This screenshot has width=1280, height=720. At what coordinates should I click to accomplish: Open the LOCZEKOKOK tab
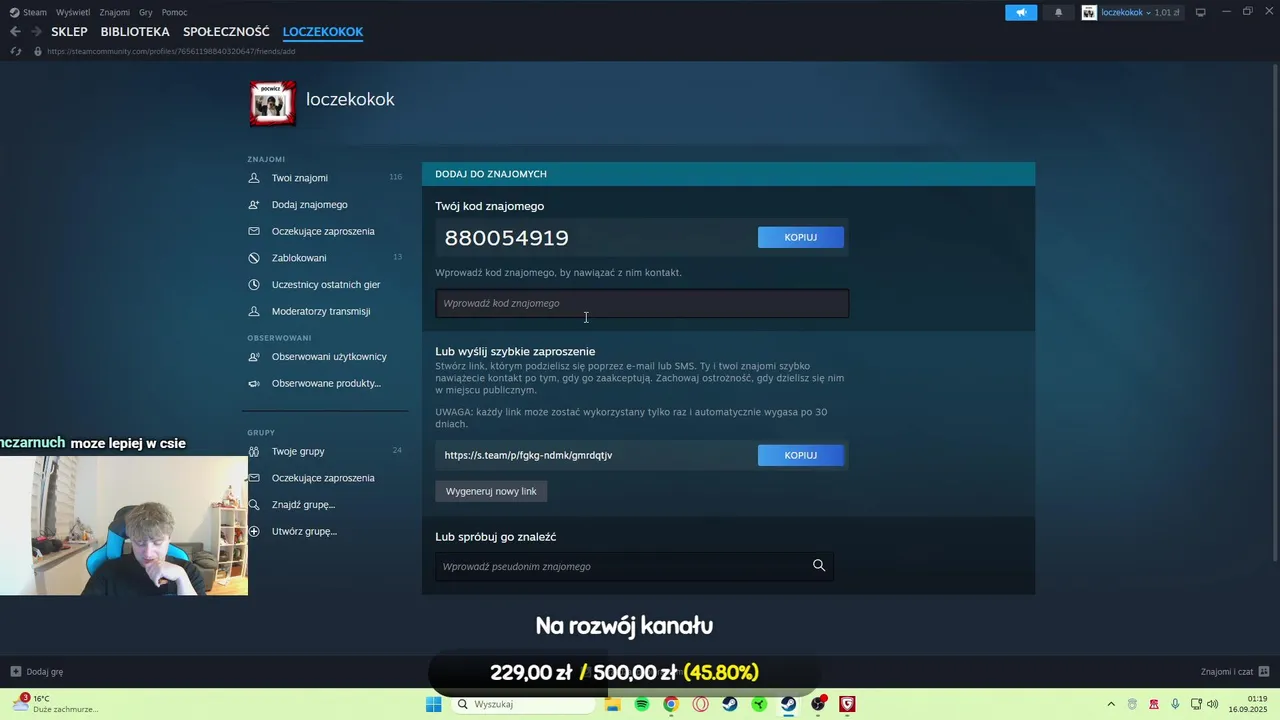click(x=323, y=32)
